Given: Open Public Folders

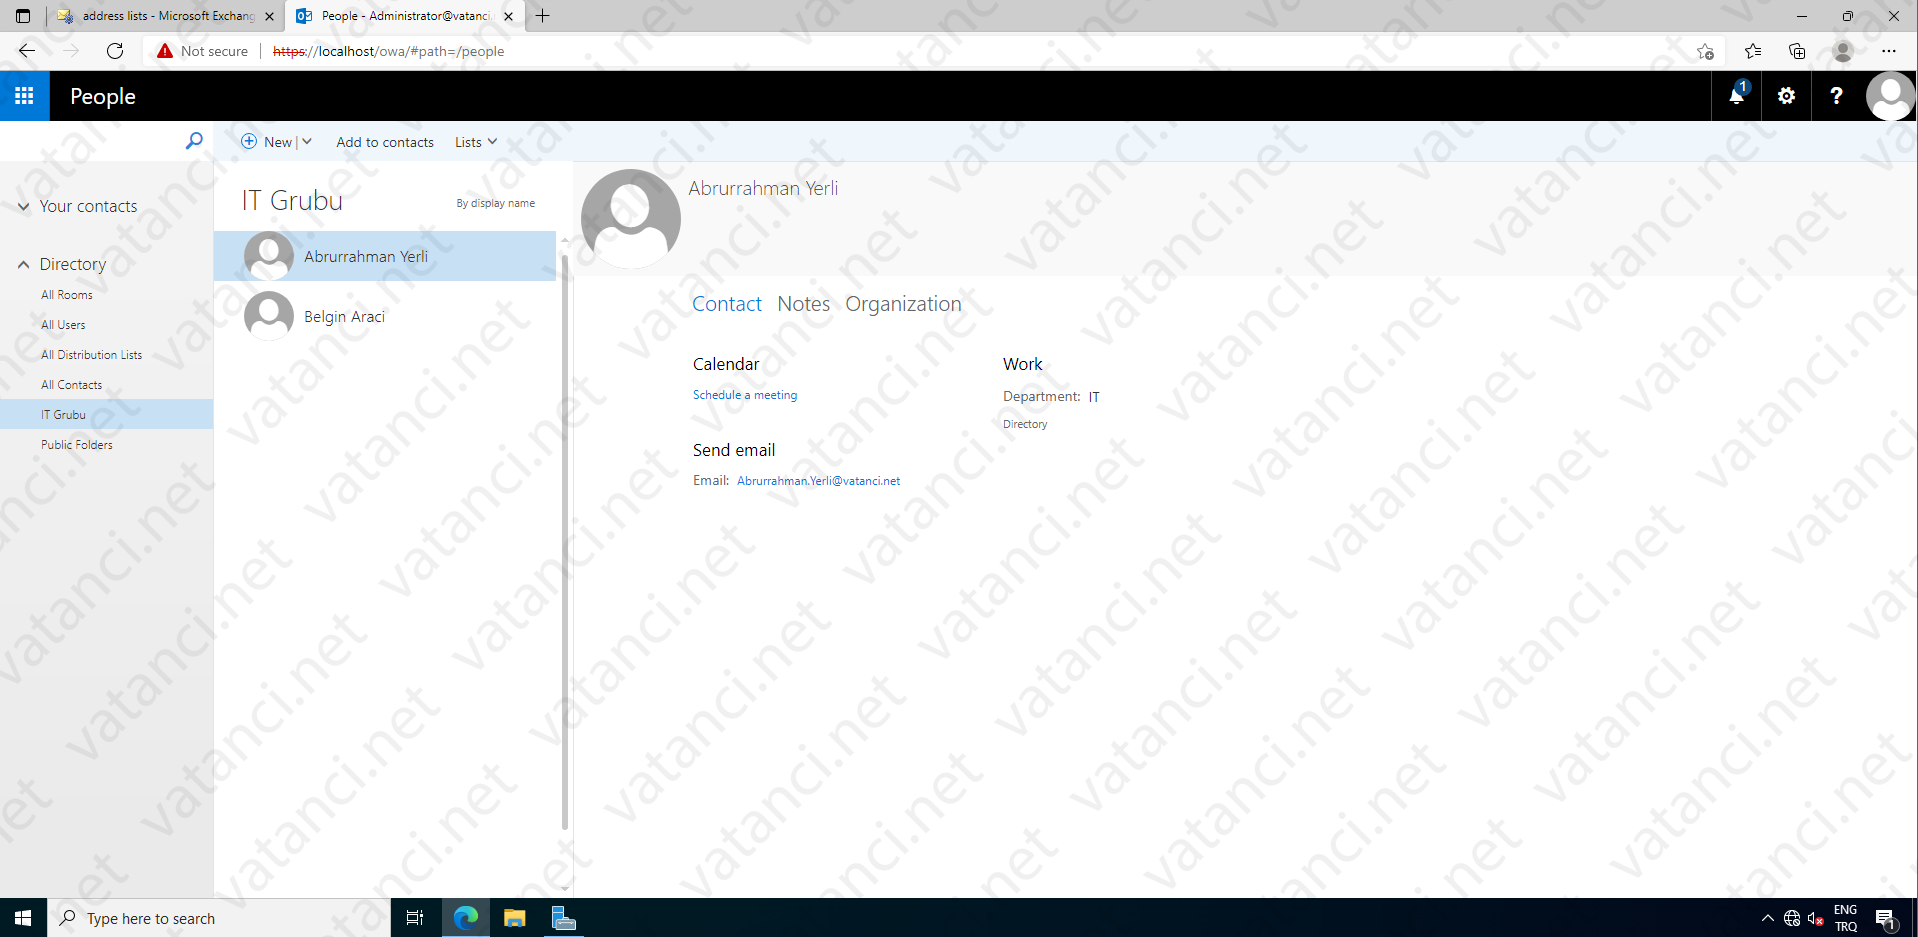Looking at the screenshot, I should [77, 445].
